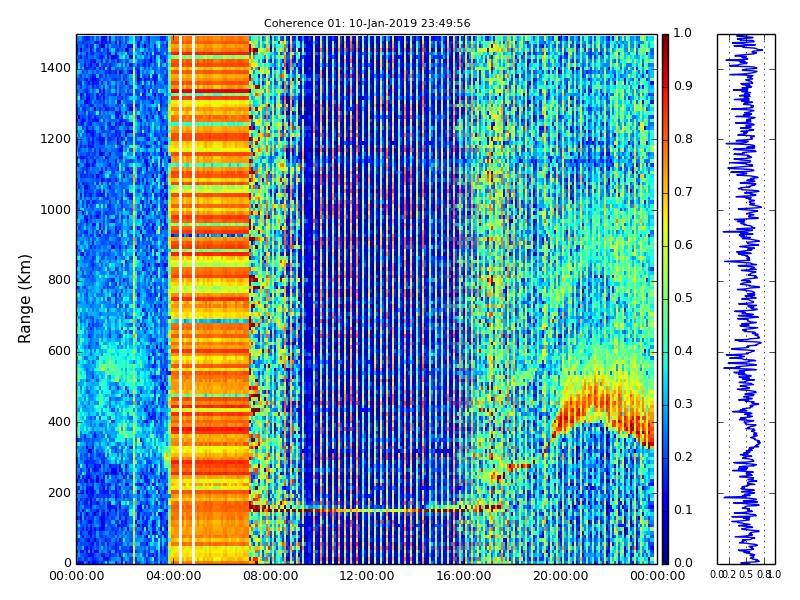Click the 12:00:00 time axis label
This screenshot has height=600, width=800.
coord(367,577)
